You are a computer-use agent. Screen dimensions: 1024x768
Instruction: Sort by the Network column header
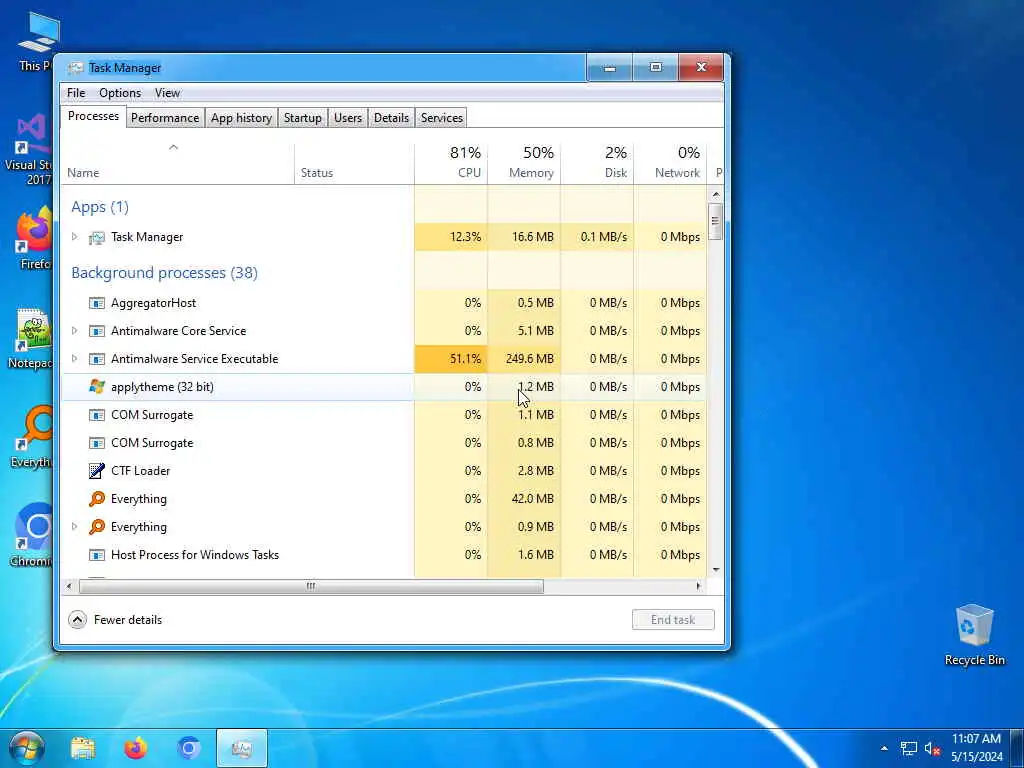670,163
